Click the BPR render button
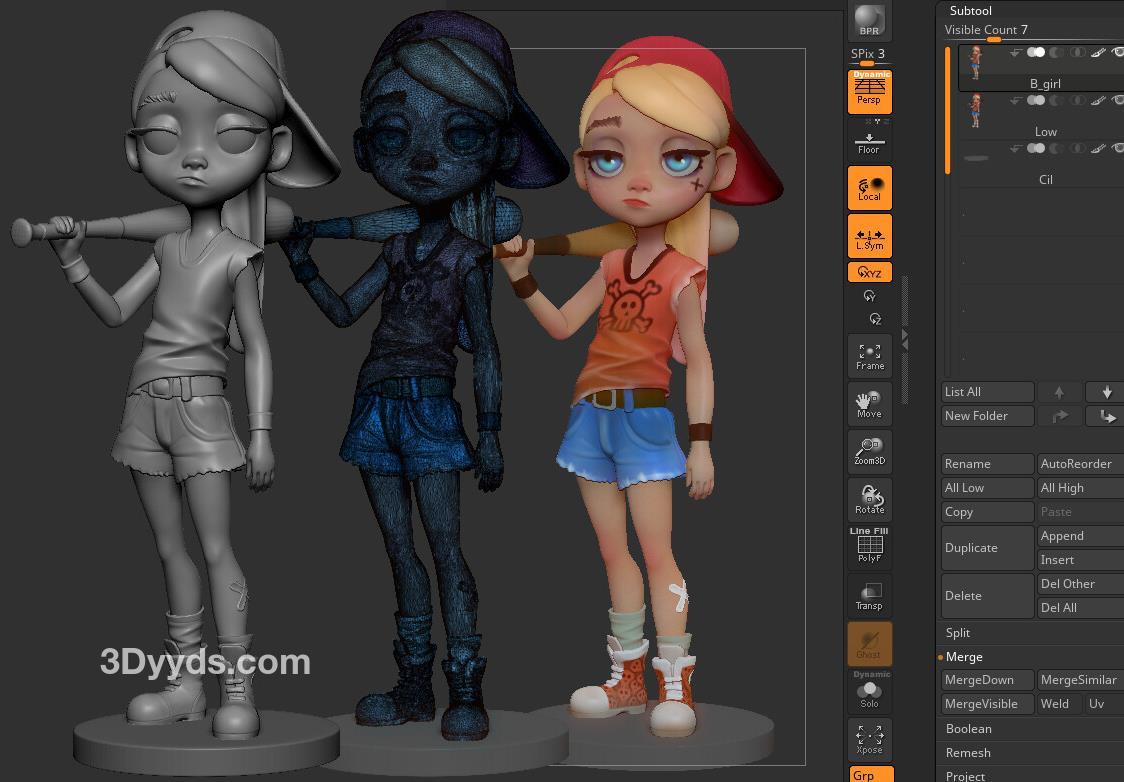This screenshot has height=782, width=1124. pos(869,20)
